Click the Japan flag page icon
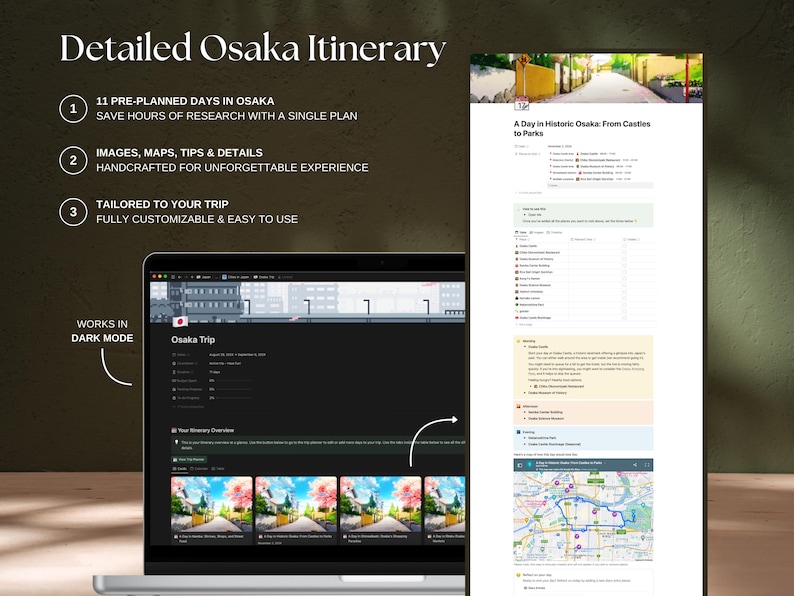 (x=180, y=322)
